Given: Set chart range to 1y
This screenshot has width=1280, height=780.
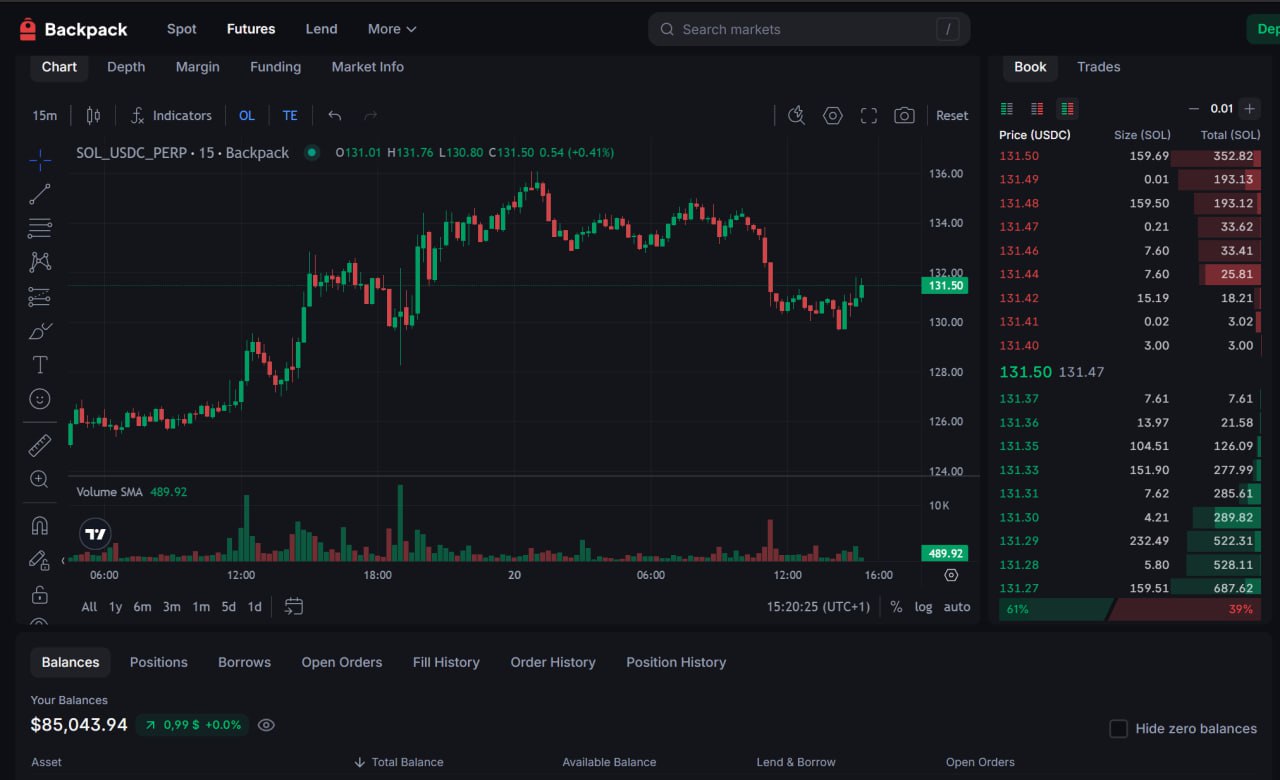Looking at the screenshot, I should tap(115, 606).
